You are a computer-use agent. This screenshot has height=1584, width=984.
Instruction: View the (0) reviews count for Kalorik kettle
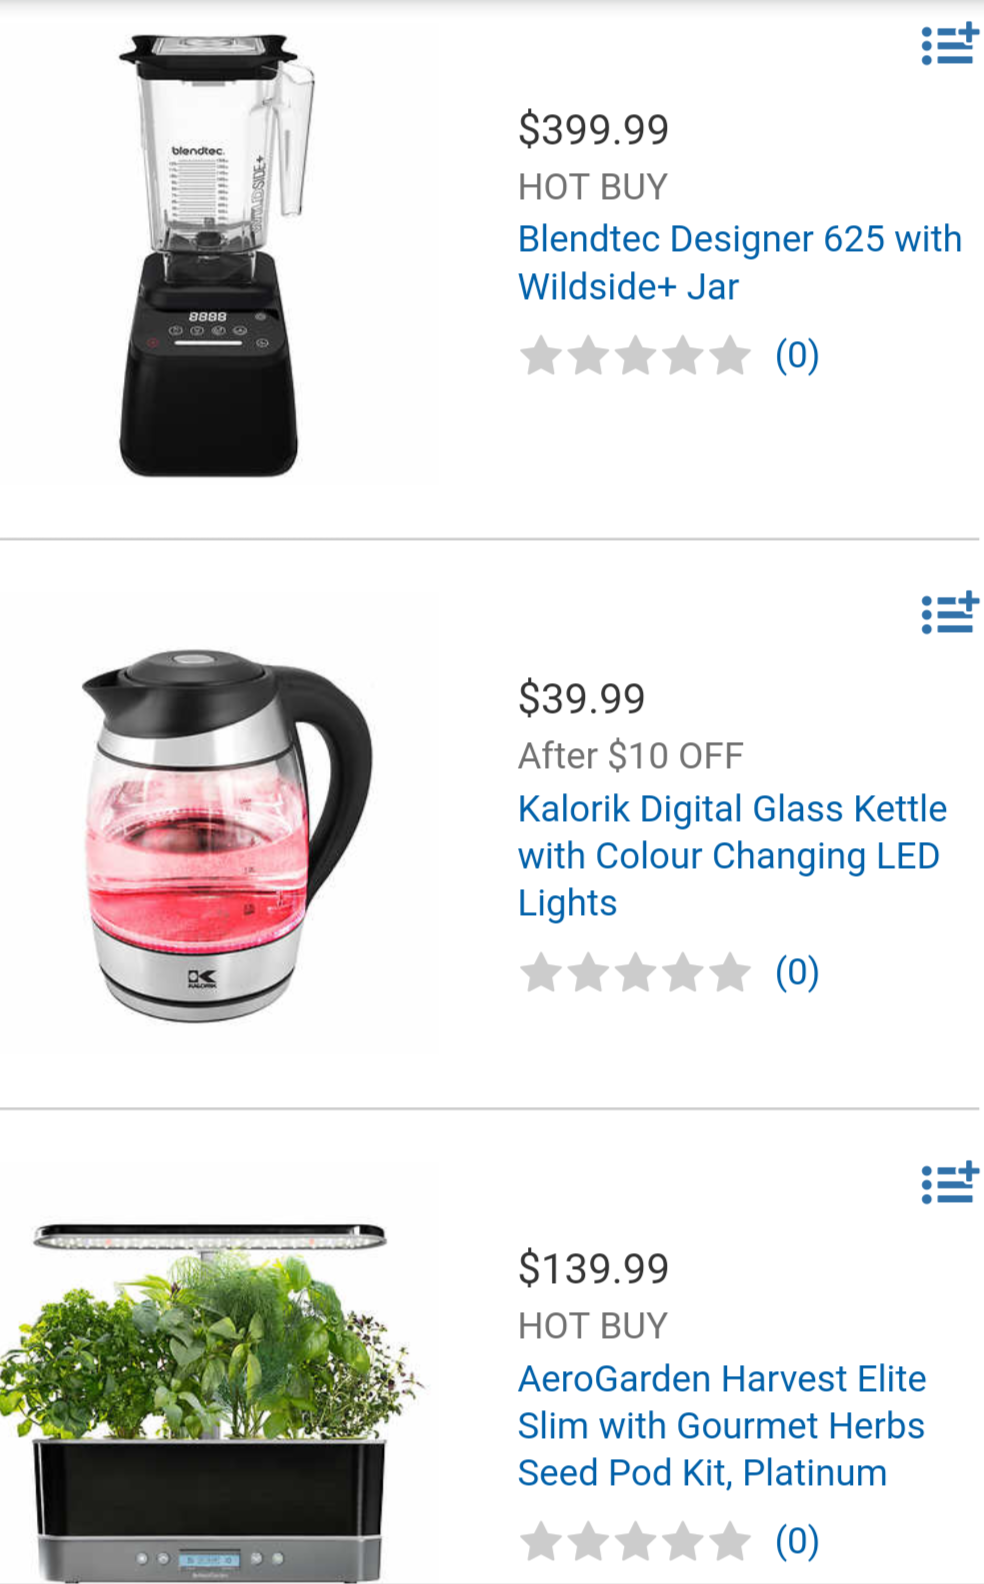[x=797, y=972]
